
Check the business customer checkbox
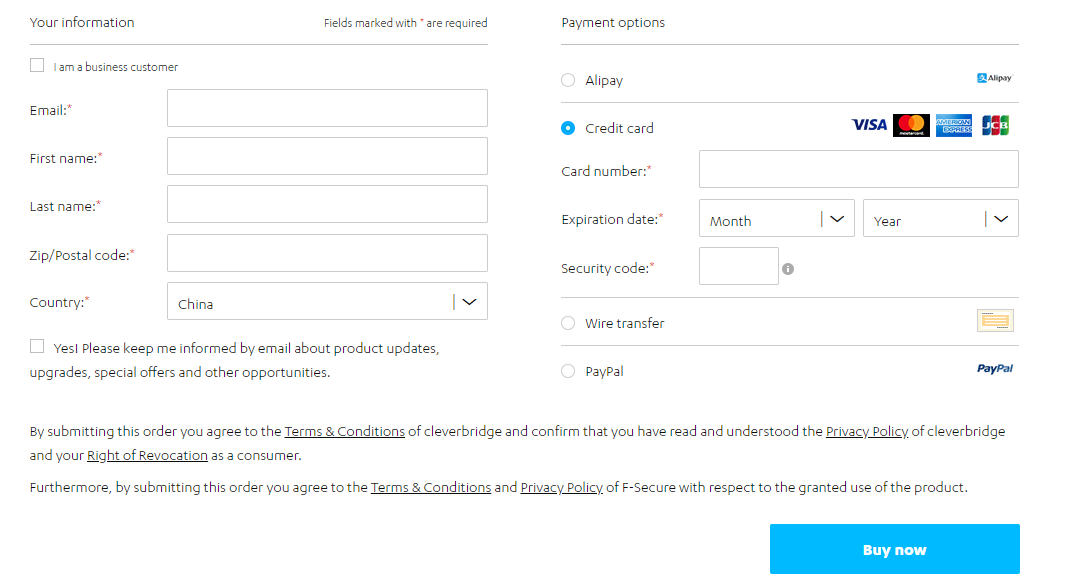coord(37,65)
